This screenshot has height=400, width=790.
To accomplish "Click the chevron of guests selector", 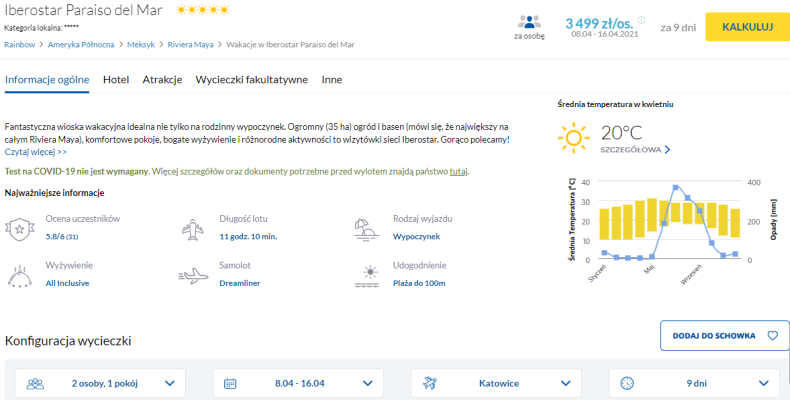I will (170, 383).
